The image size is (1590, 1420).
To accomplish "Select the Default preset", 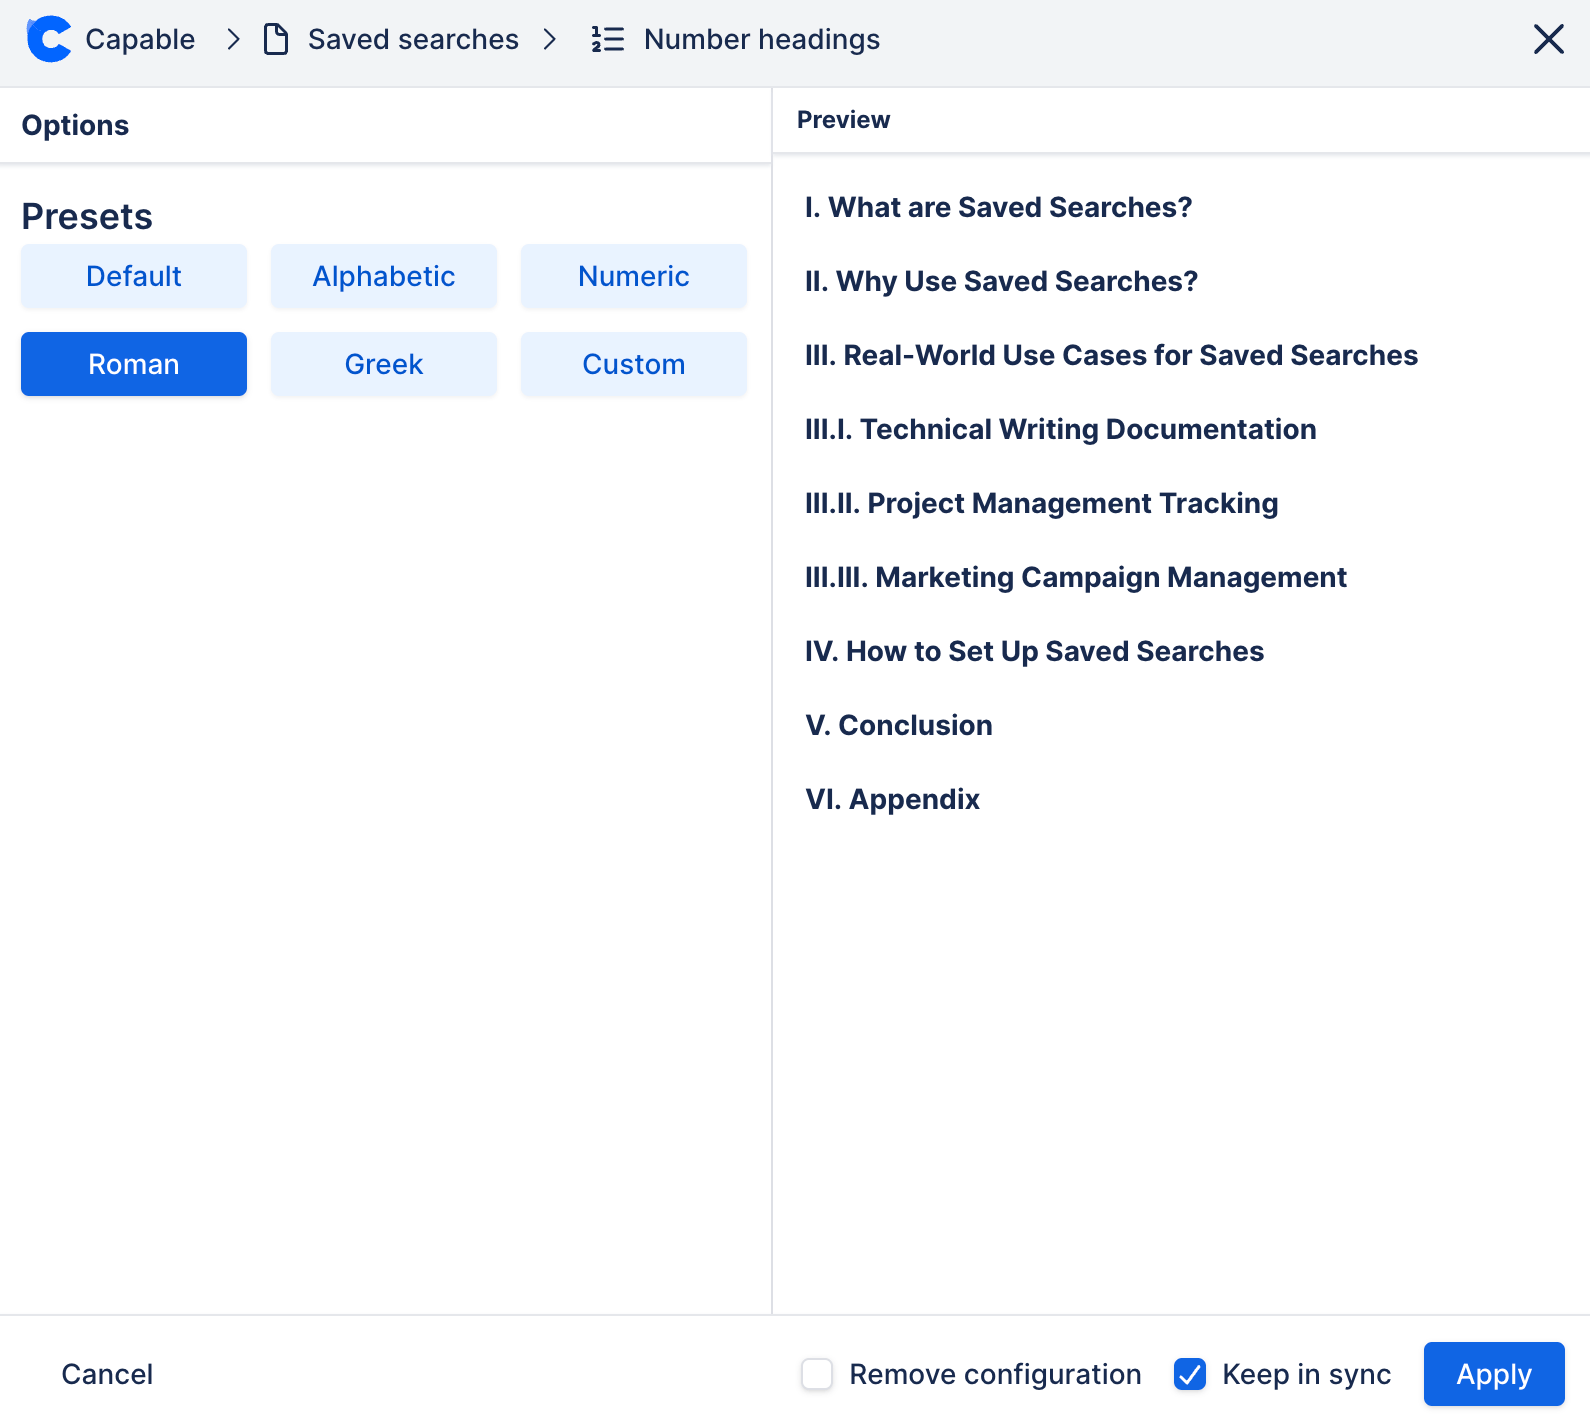I will [x=134, y=277].
